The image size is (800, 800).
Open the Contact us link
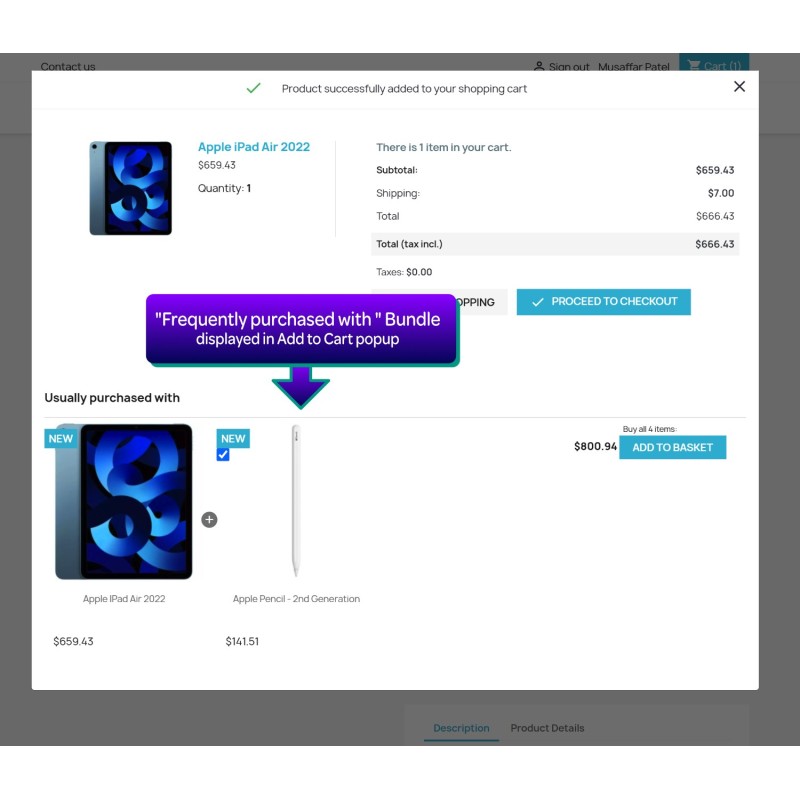pos(68,67)
